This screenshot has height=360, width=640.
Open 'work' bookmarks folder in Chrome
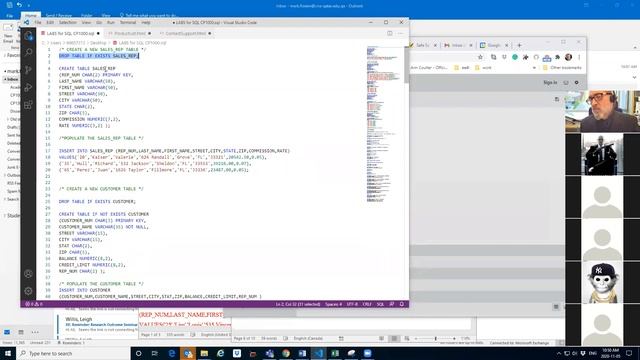pyautogui.click(x=483, y=68)
